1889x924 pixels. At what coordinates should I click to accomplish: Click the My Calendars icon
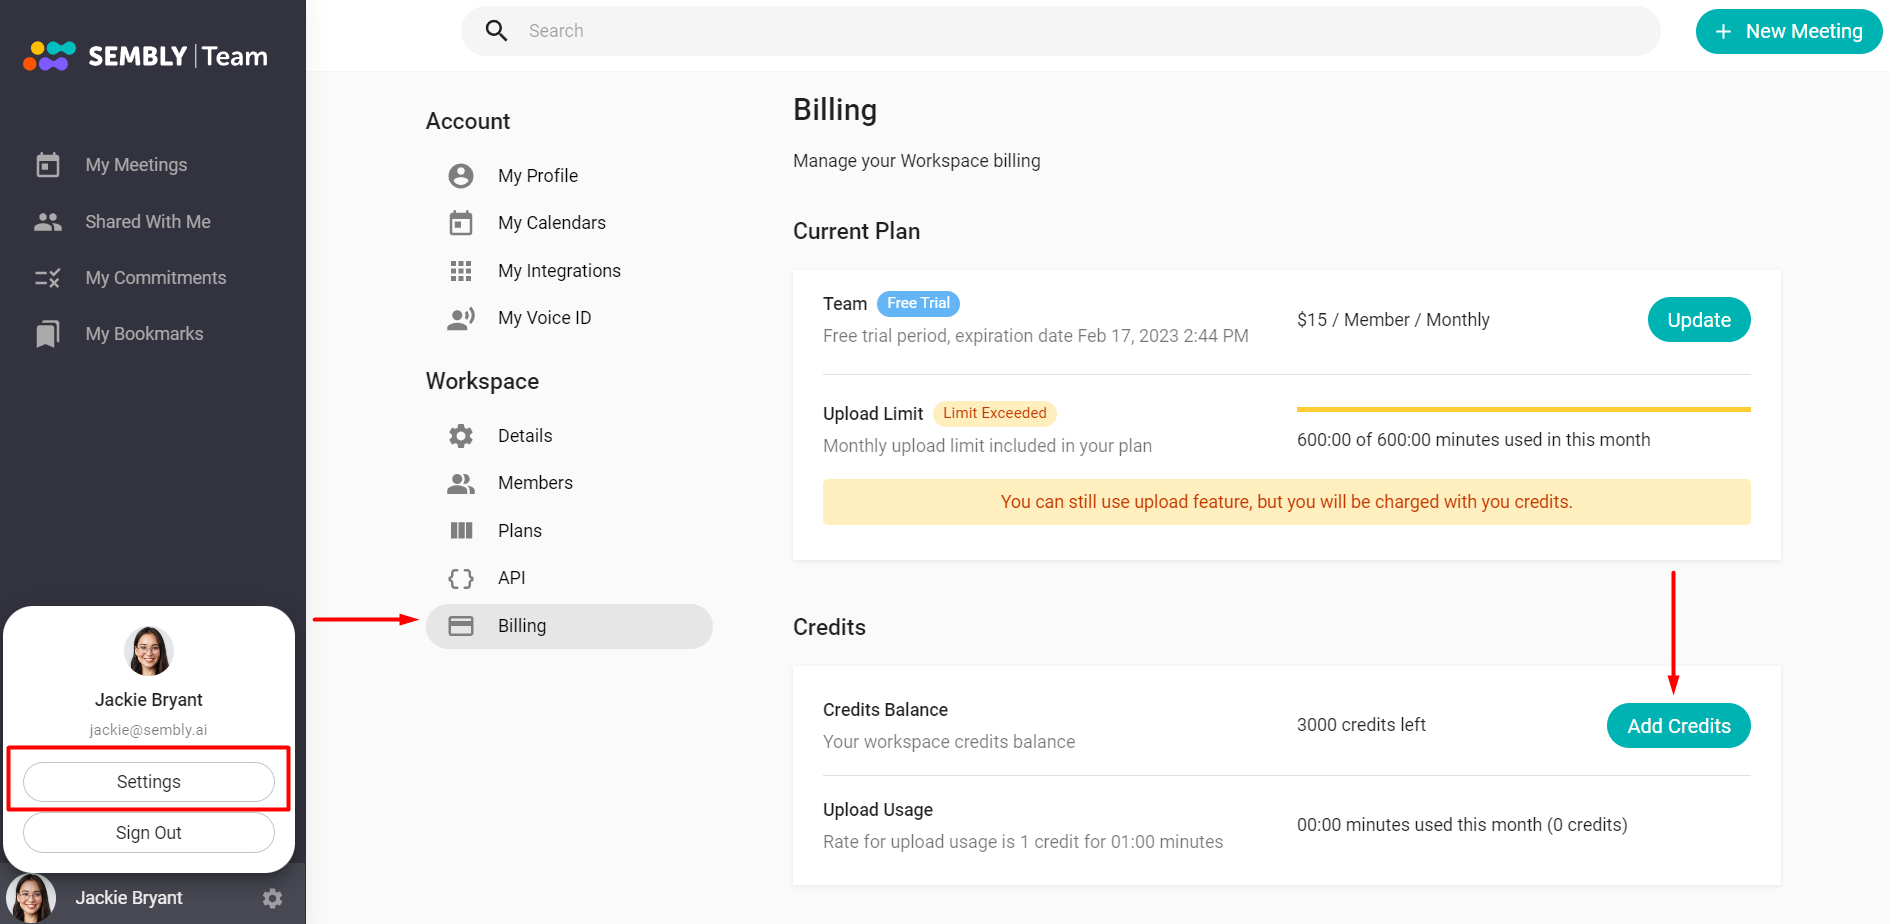coord(461,223)
